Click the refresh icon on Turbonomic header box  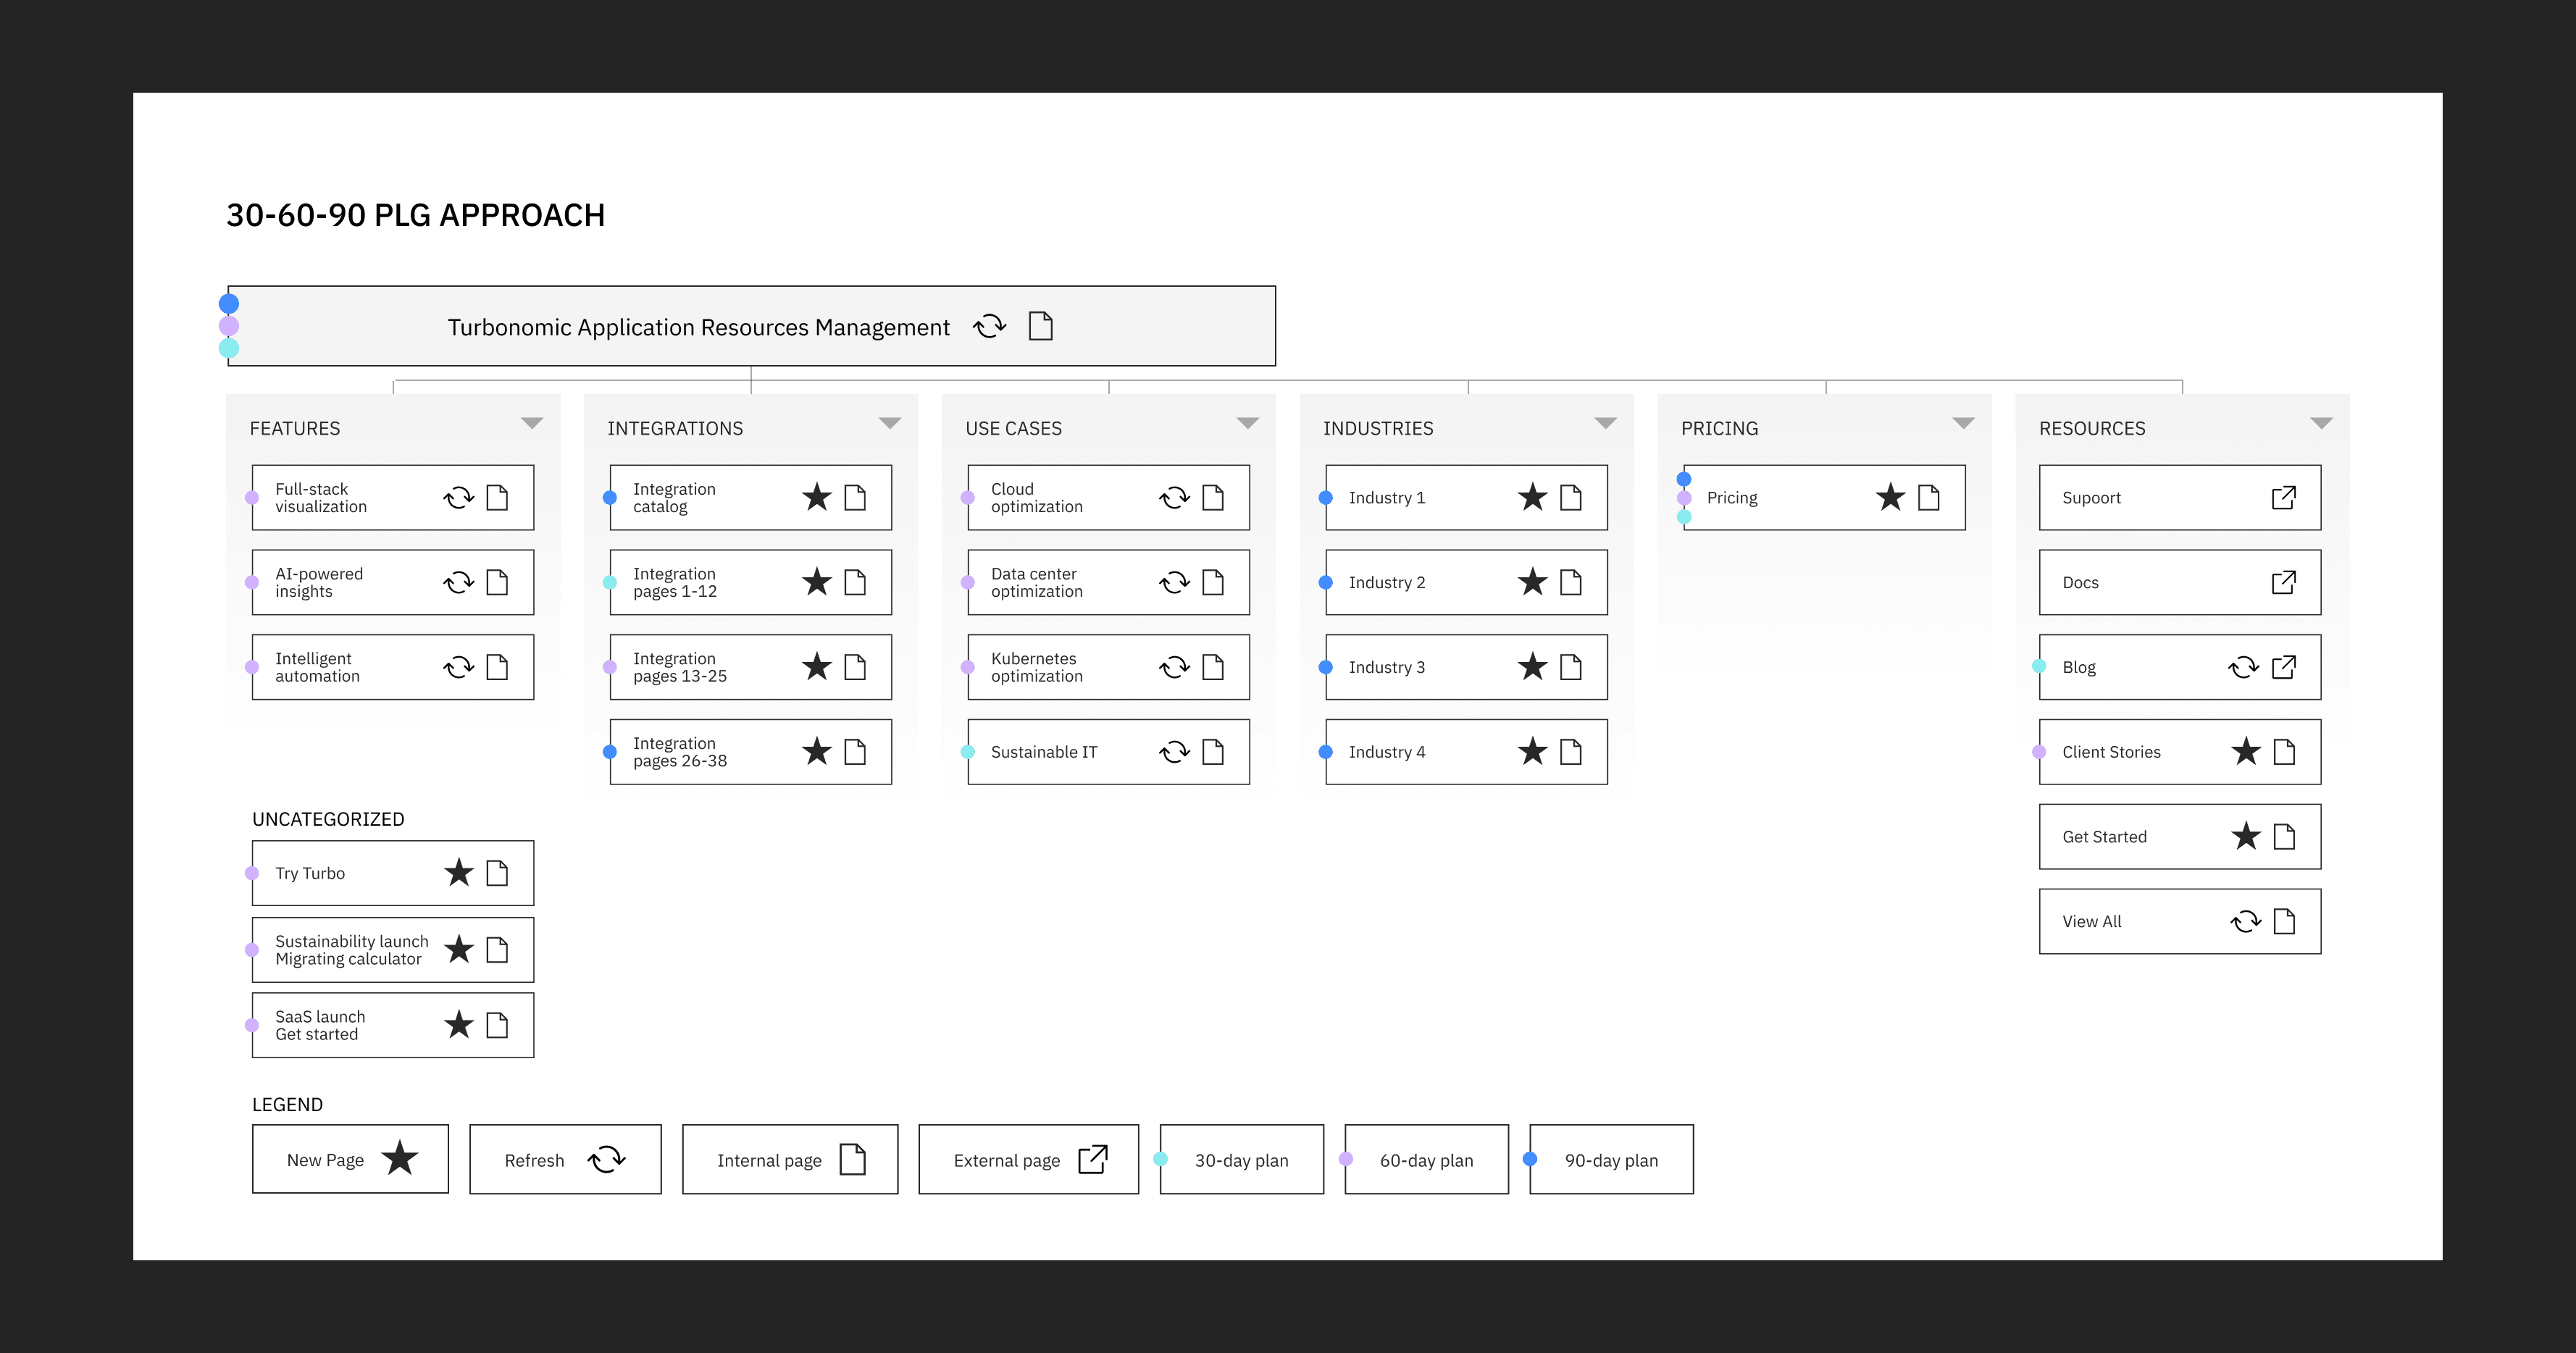[989, 327]
